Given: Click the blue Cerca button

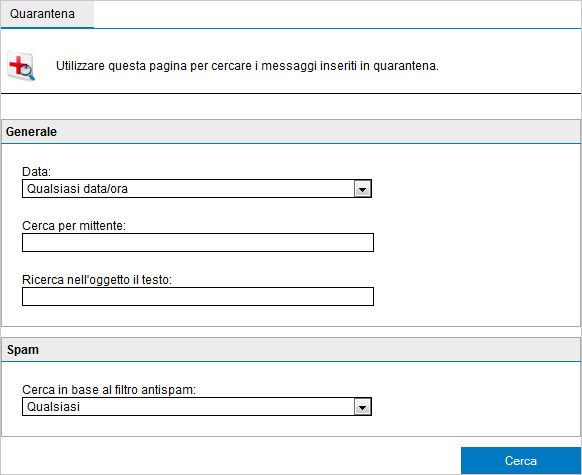Looking at the screenshot, I should 521,461.
